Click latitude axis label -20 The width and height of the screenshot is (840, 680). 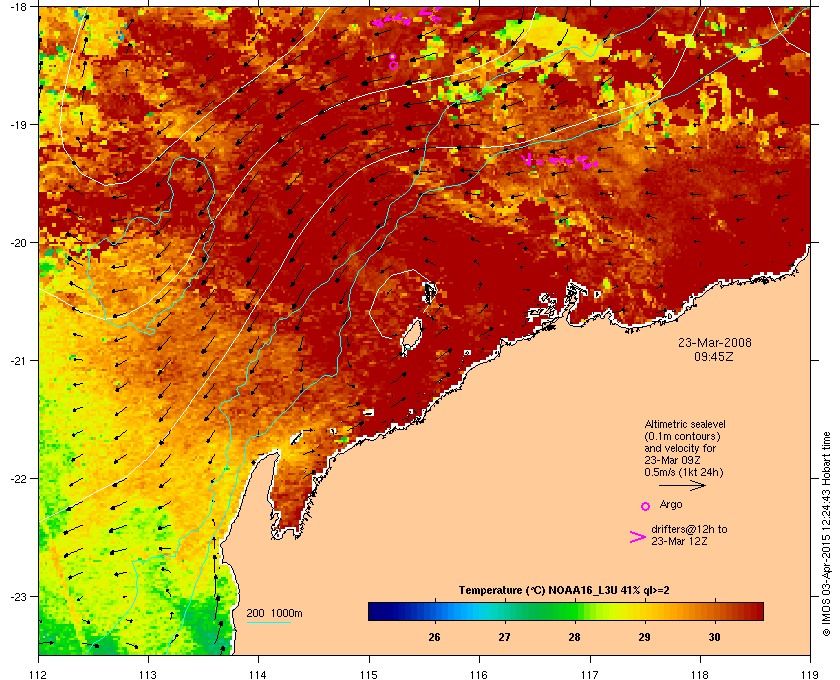(18, 242)
